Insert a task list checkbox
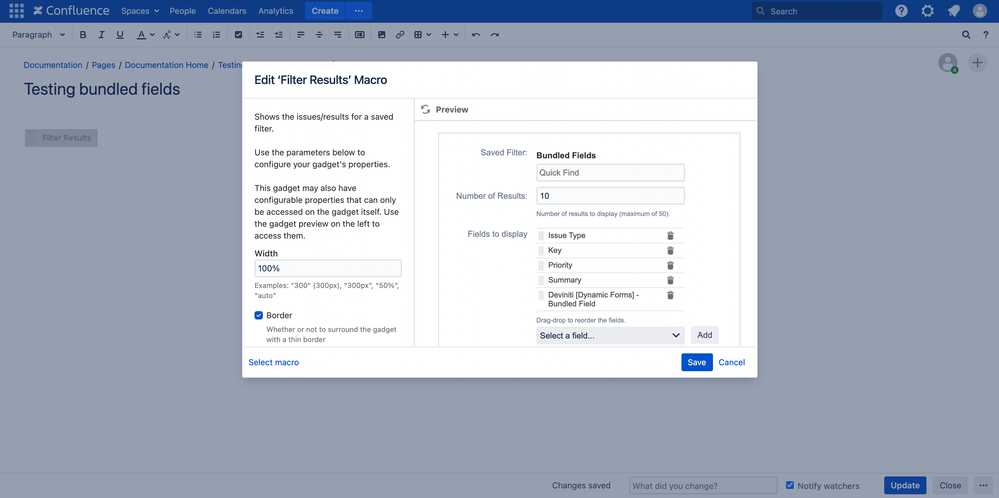The width and height of the screenshot is (999, 498). (x=238, y=35)
